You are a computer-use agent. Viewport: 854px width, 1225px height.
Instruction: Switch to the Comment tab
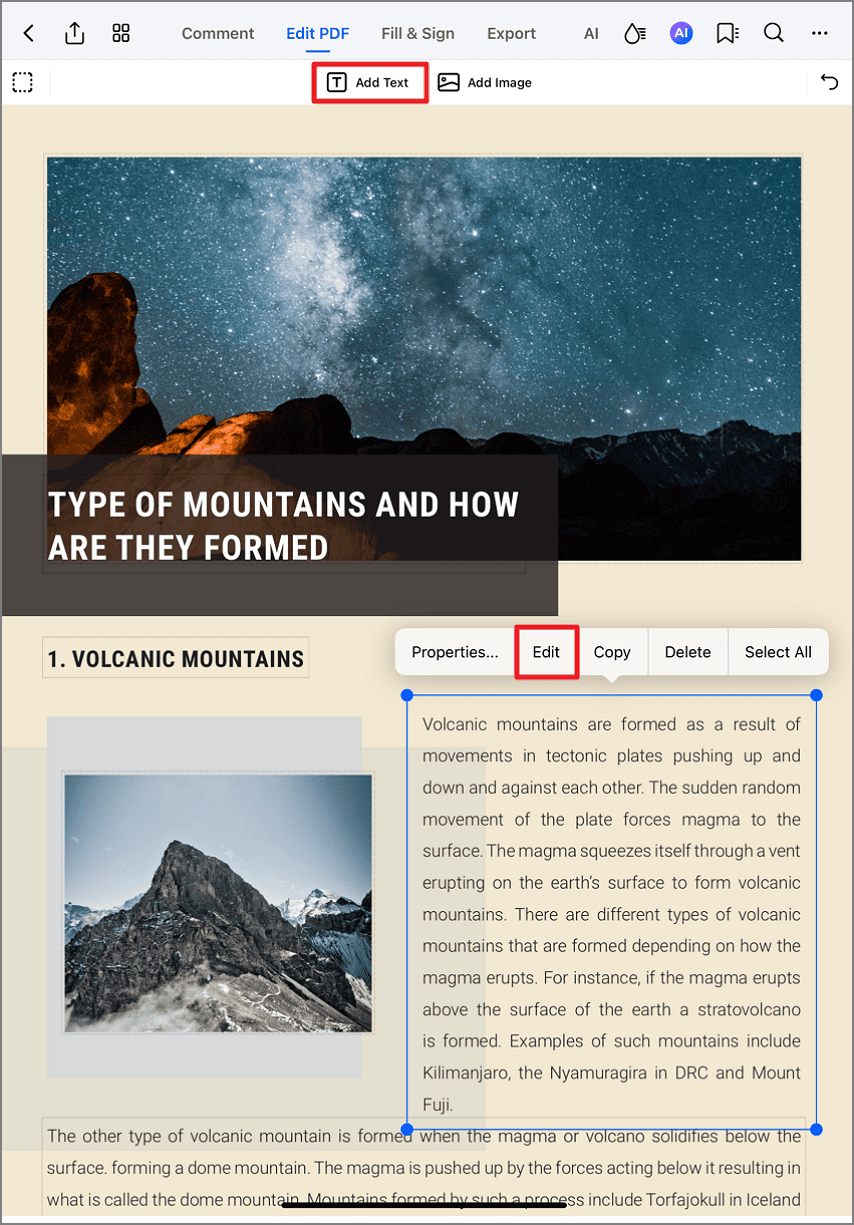point(218,33)
